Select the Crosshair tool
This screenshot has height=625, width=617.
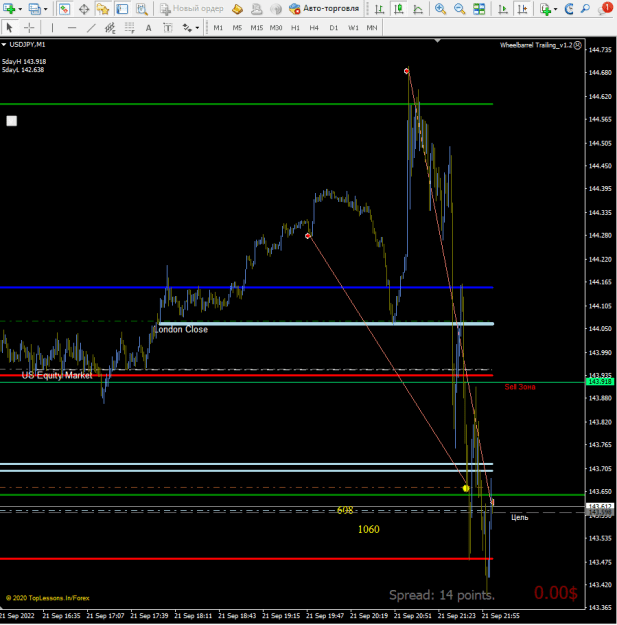click(x=29, y=28)
